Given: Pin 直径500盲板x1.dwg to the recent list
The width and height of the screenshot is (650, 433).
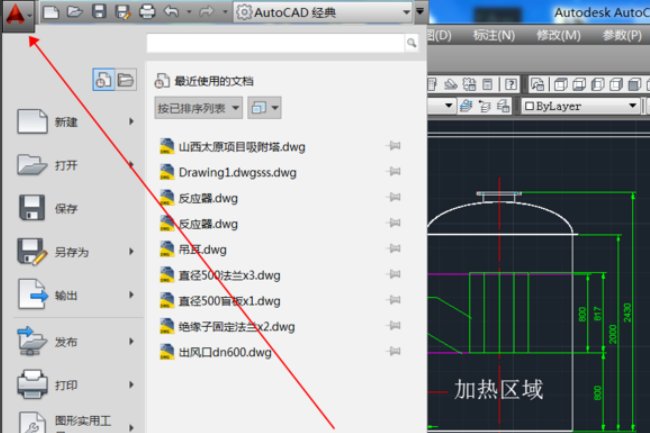Looking at the screenshot, I should tap(393, 300).
